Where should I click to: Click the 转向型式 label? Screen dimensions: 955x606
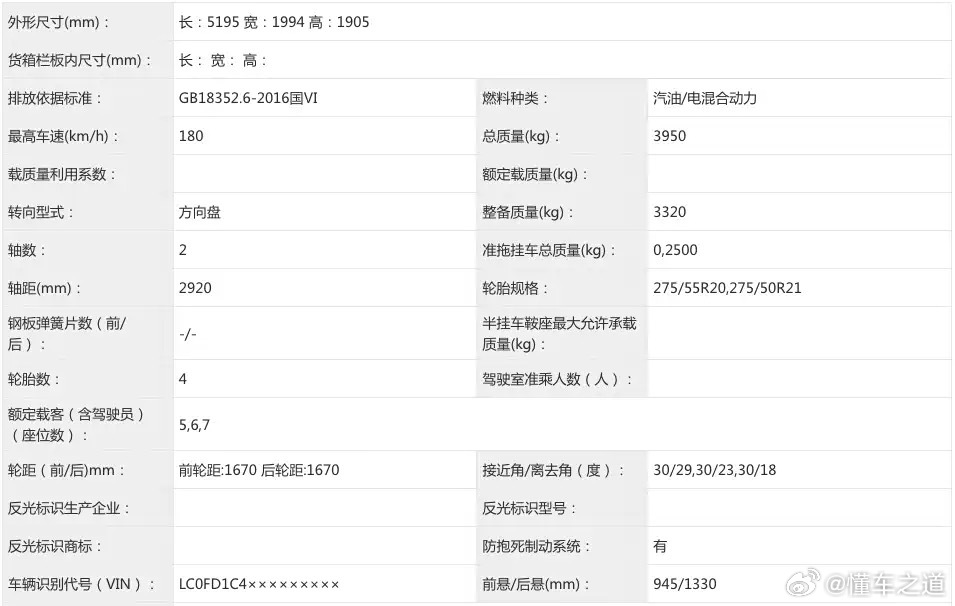41,213
